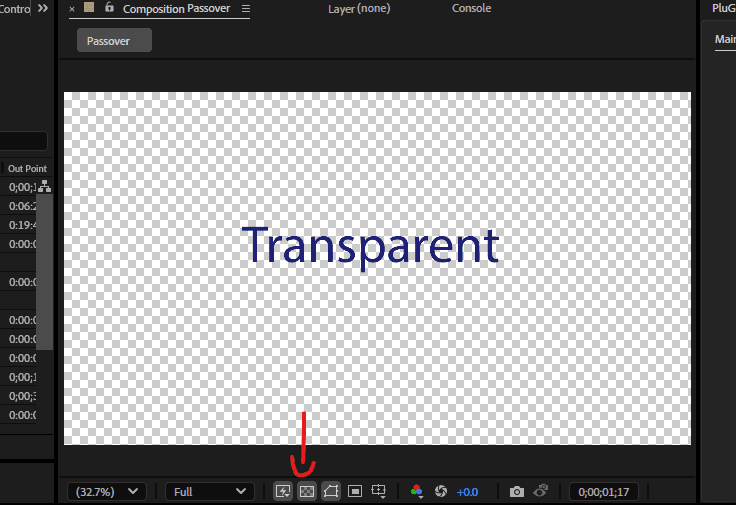736x505 pixels.
Task: Open grid and guide options icon
Action: tap(379, 491)
